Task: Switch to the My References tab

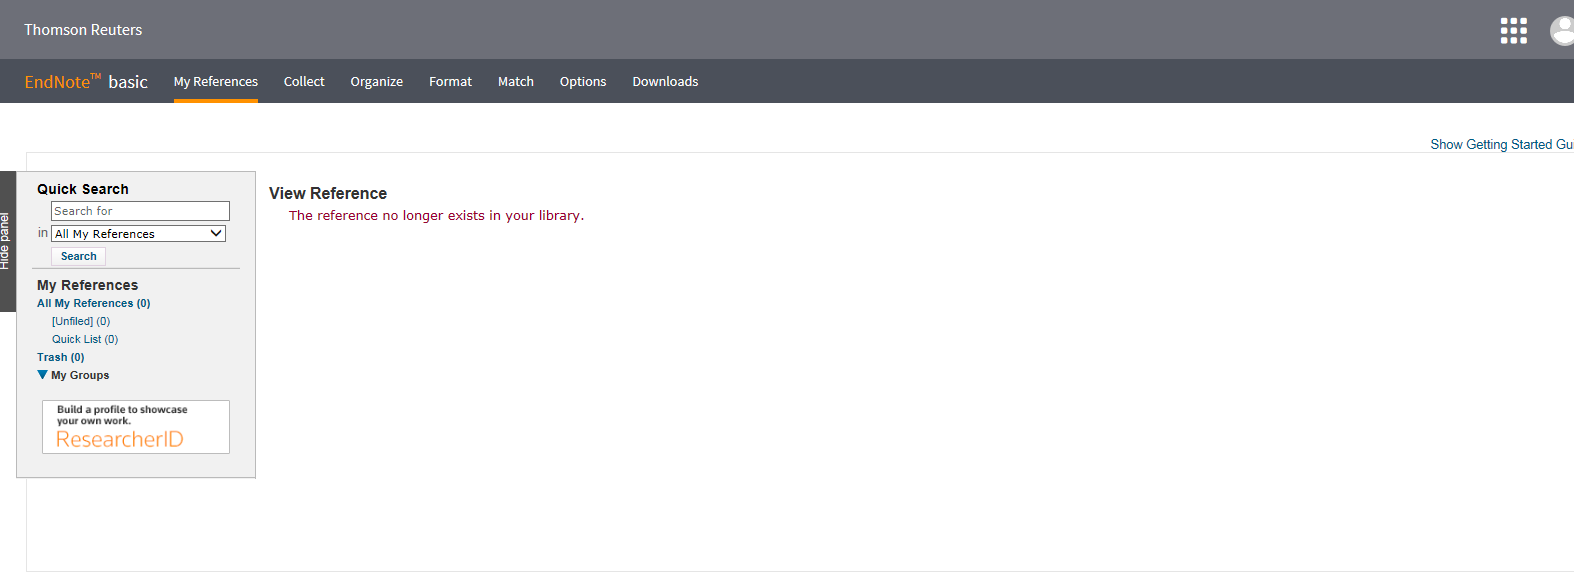Action: pos(216,82)
